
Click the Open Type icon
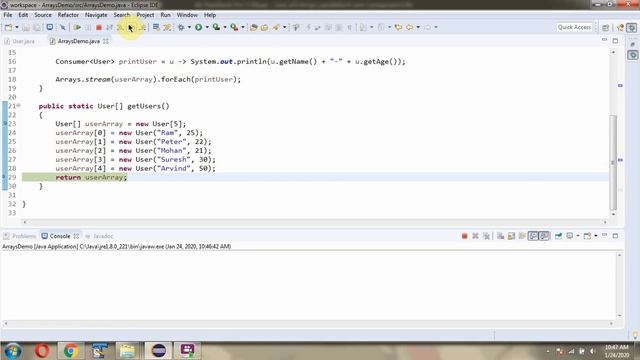(253, 27)
